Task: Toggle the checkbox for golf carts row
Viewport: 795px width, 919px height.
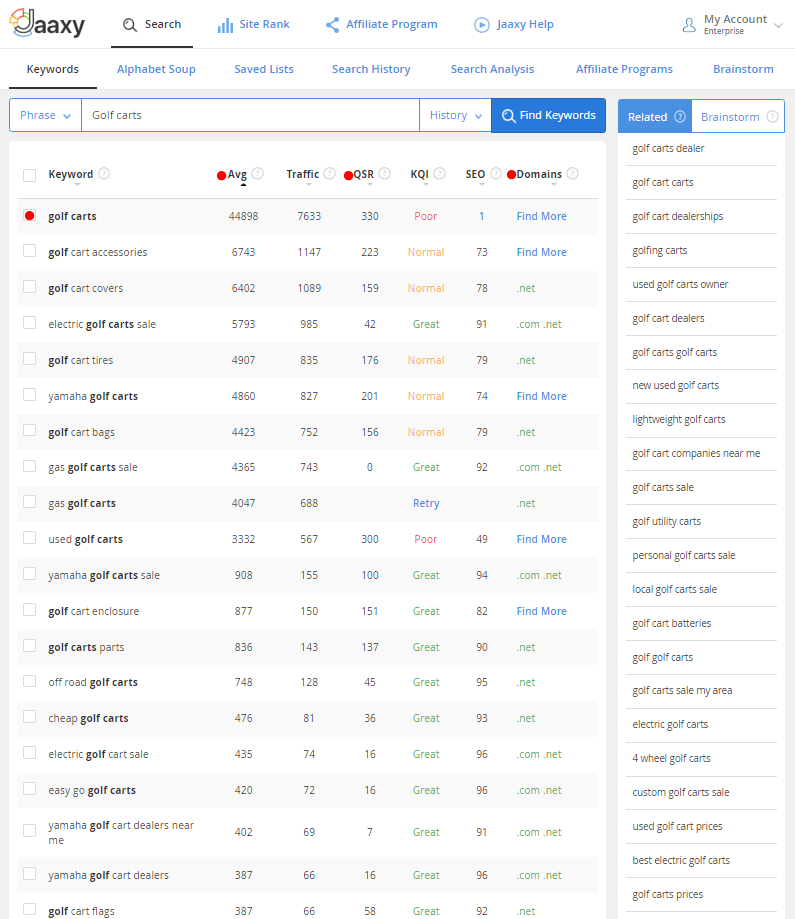Action: click(29, 215)
